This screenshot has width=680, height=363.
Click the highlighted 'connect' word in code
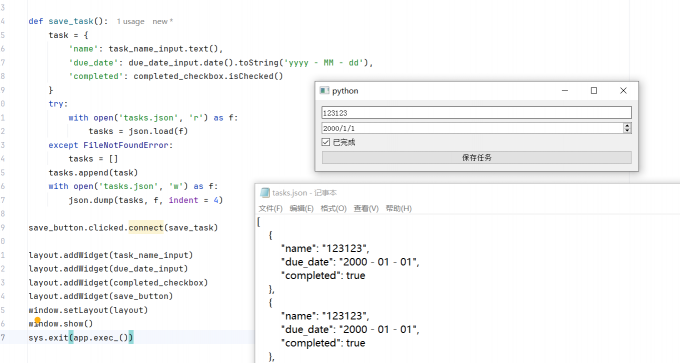click(146, 228)
